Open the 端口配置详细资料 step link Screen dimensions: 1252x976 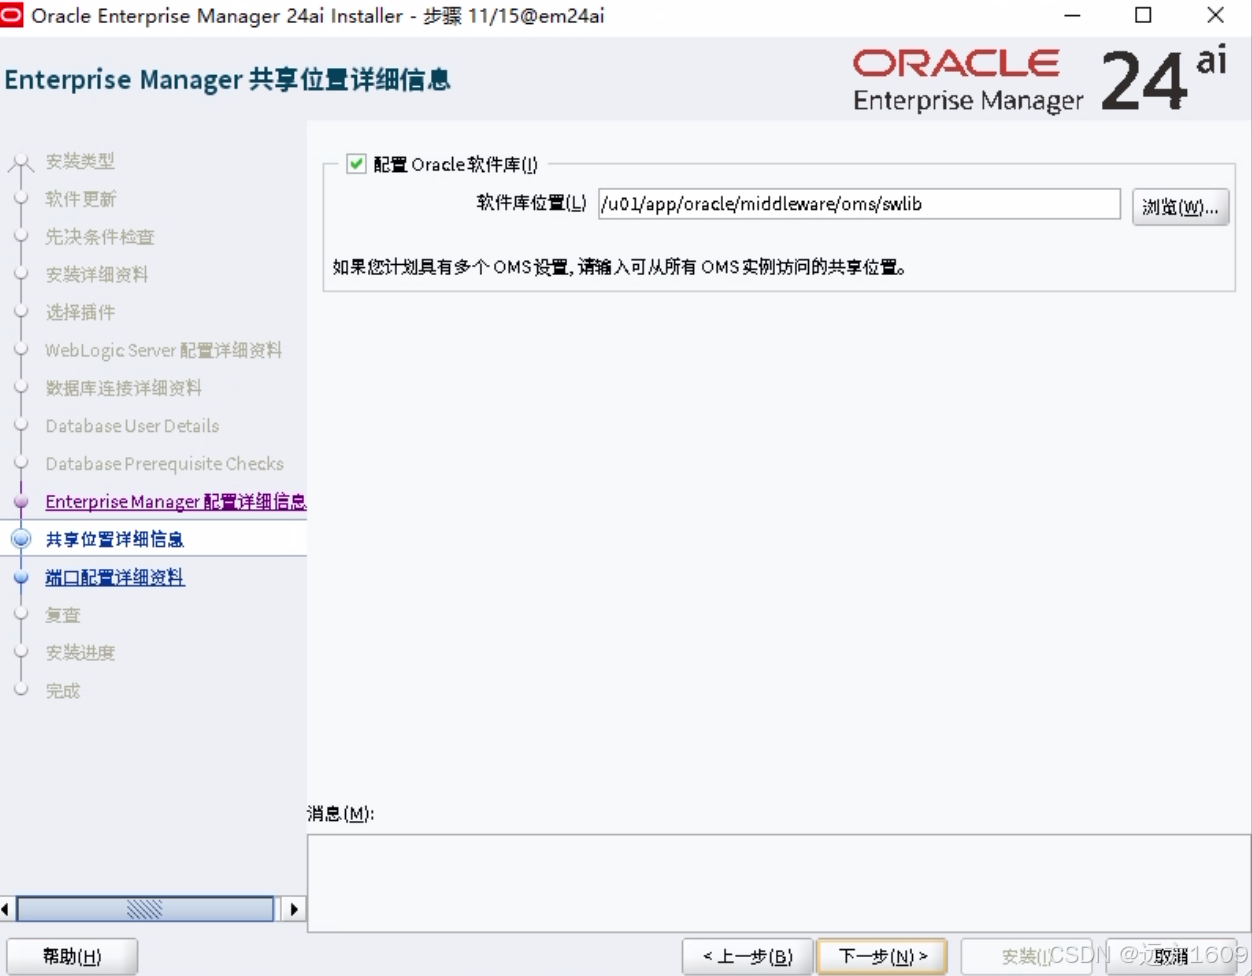pos(114,577)
